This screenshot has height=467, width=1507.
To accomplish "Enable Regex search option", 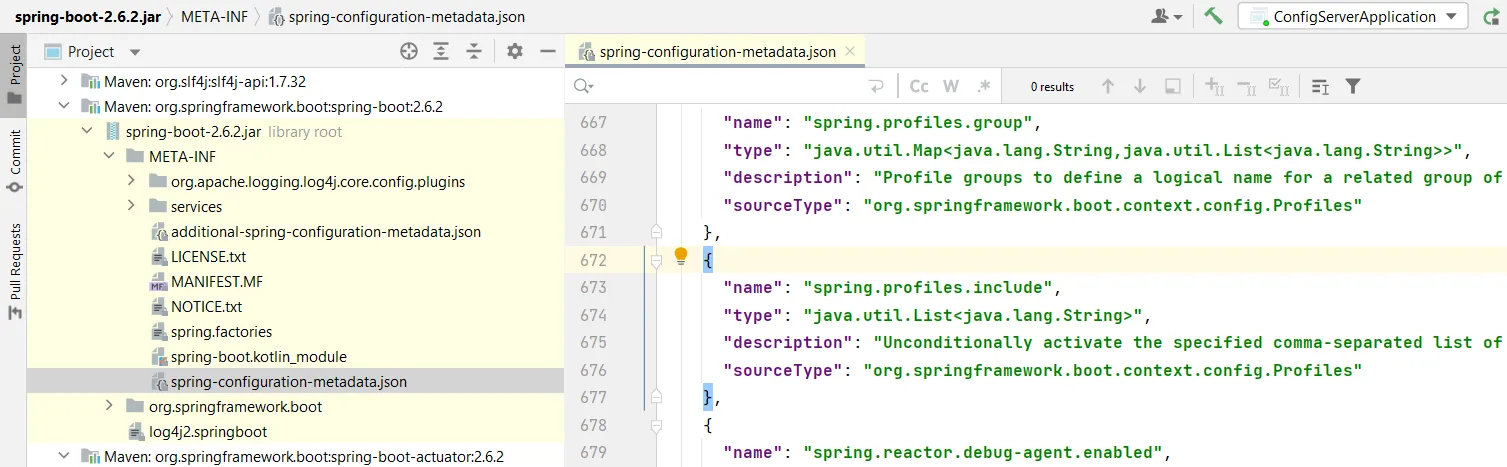I will (983, 86).
